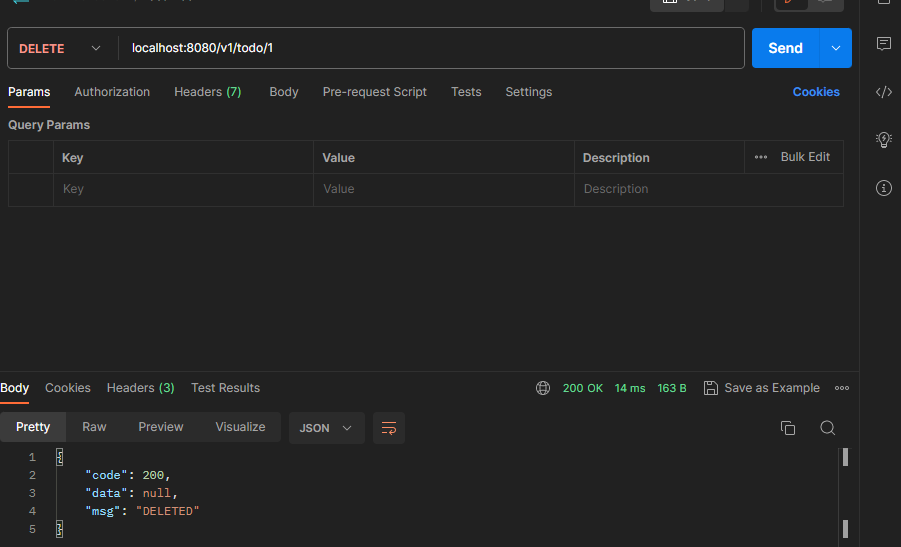Click the 200 OK status
Viewport: 901px width, 547px height.
point(583,388)
